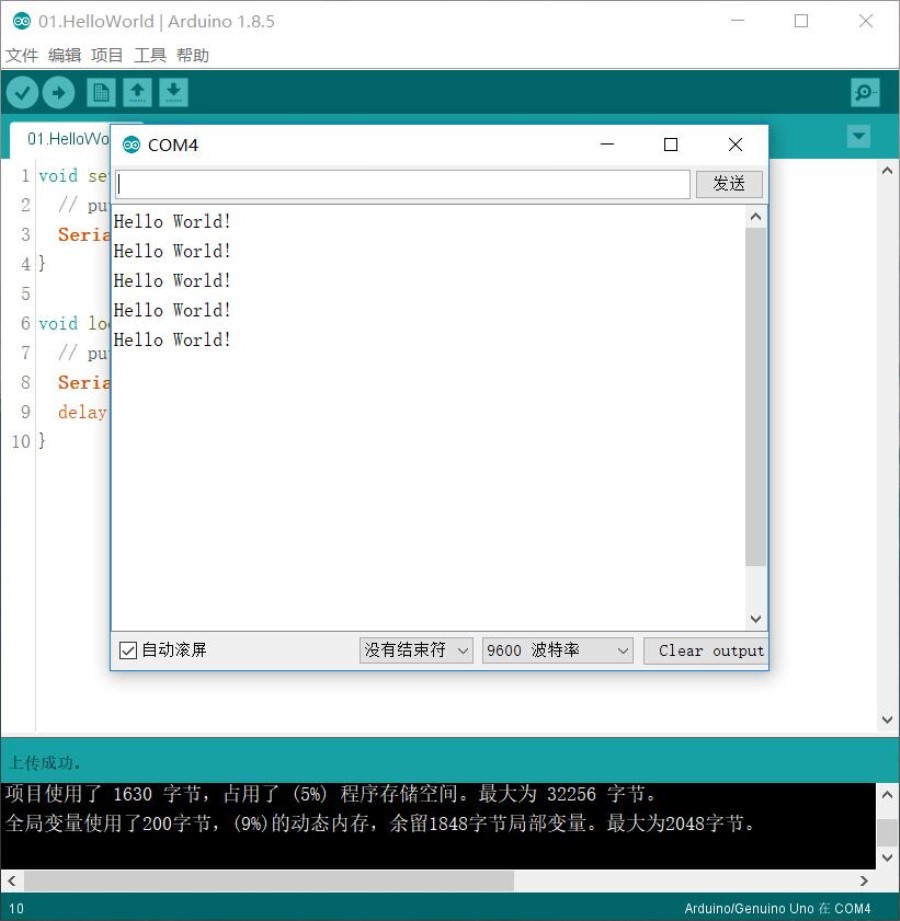Open the 帮助 menu
Screen dimensions: 900x921
tap(193, 55)
